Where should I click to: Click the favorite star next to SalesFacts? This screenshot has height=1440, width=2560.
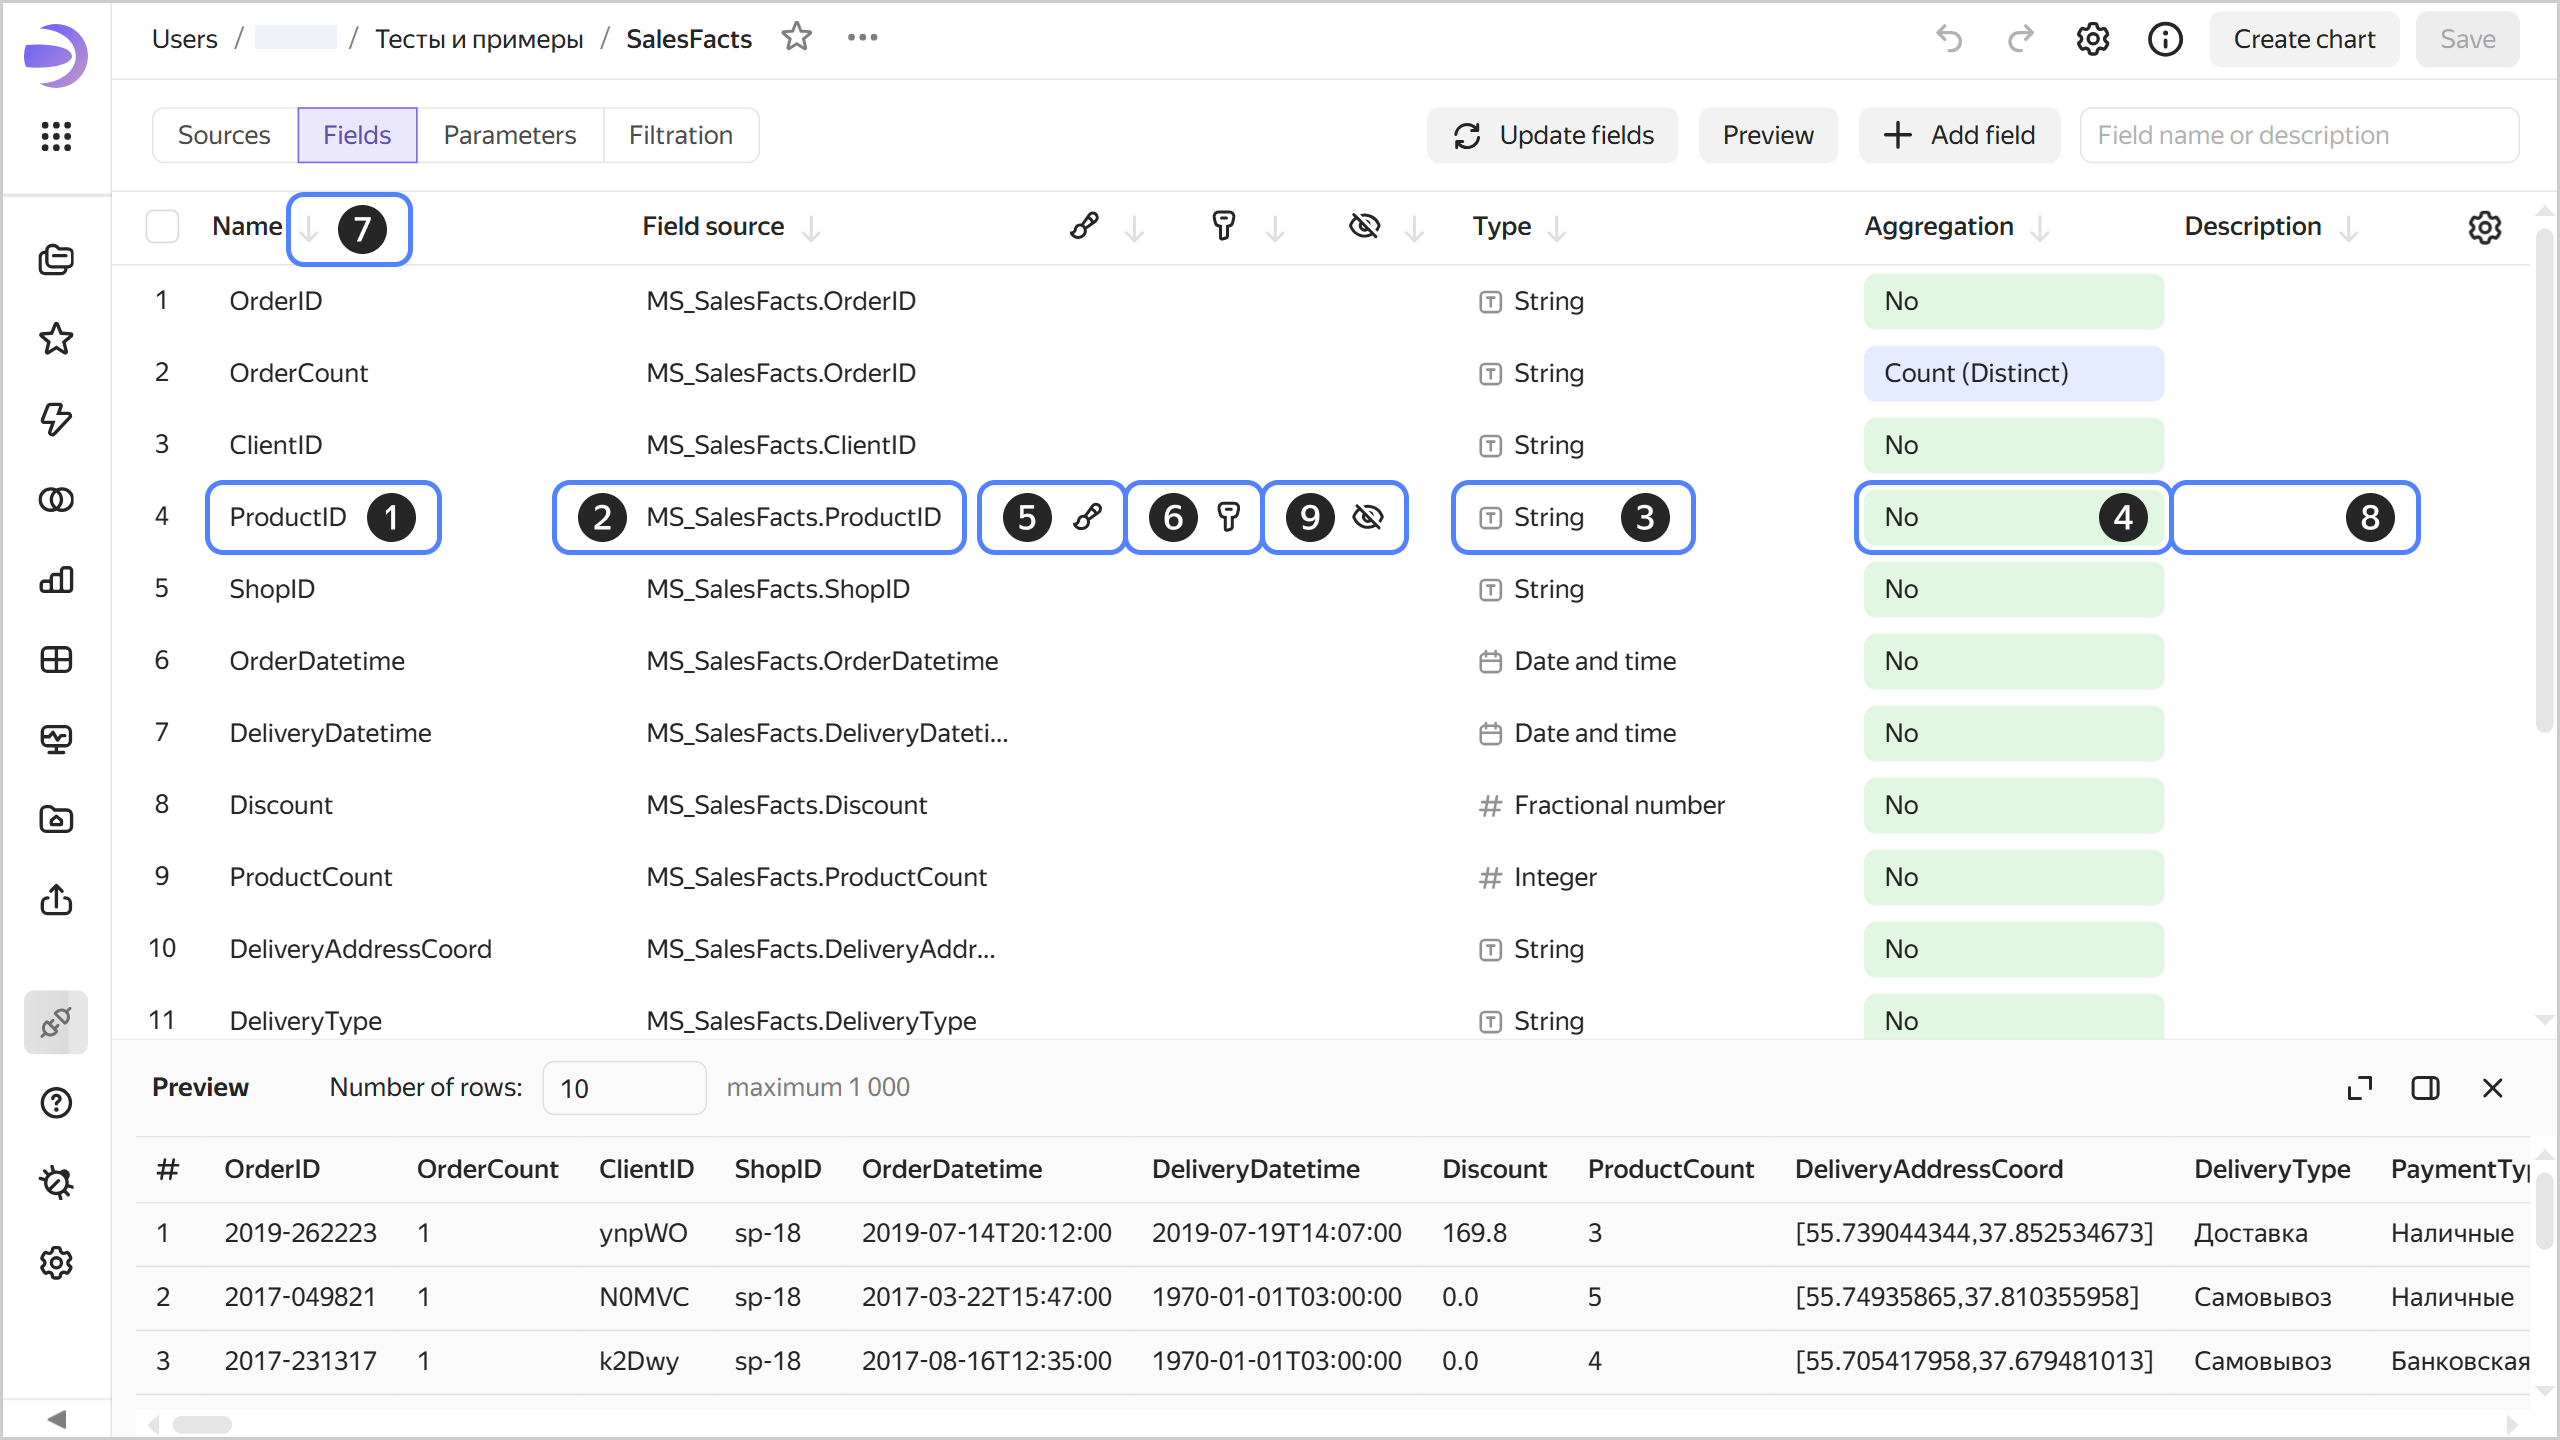pyautogui.click(x=797, y=38)
